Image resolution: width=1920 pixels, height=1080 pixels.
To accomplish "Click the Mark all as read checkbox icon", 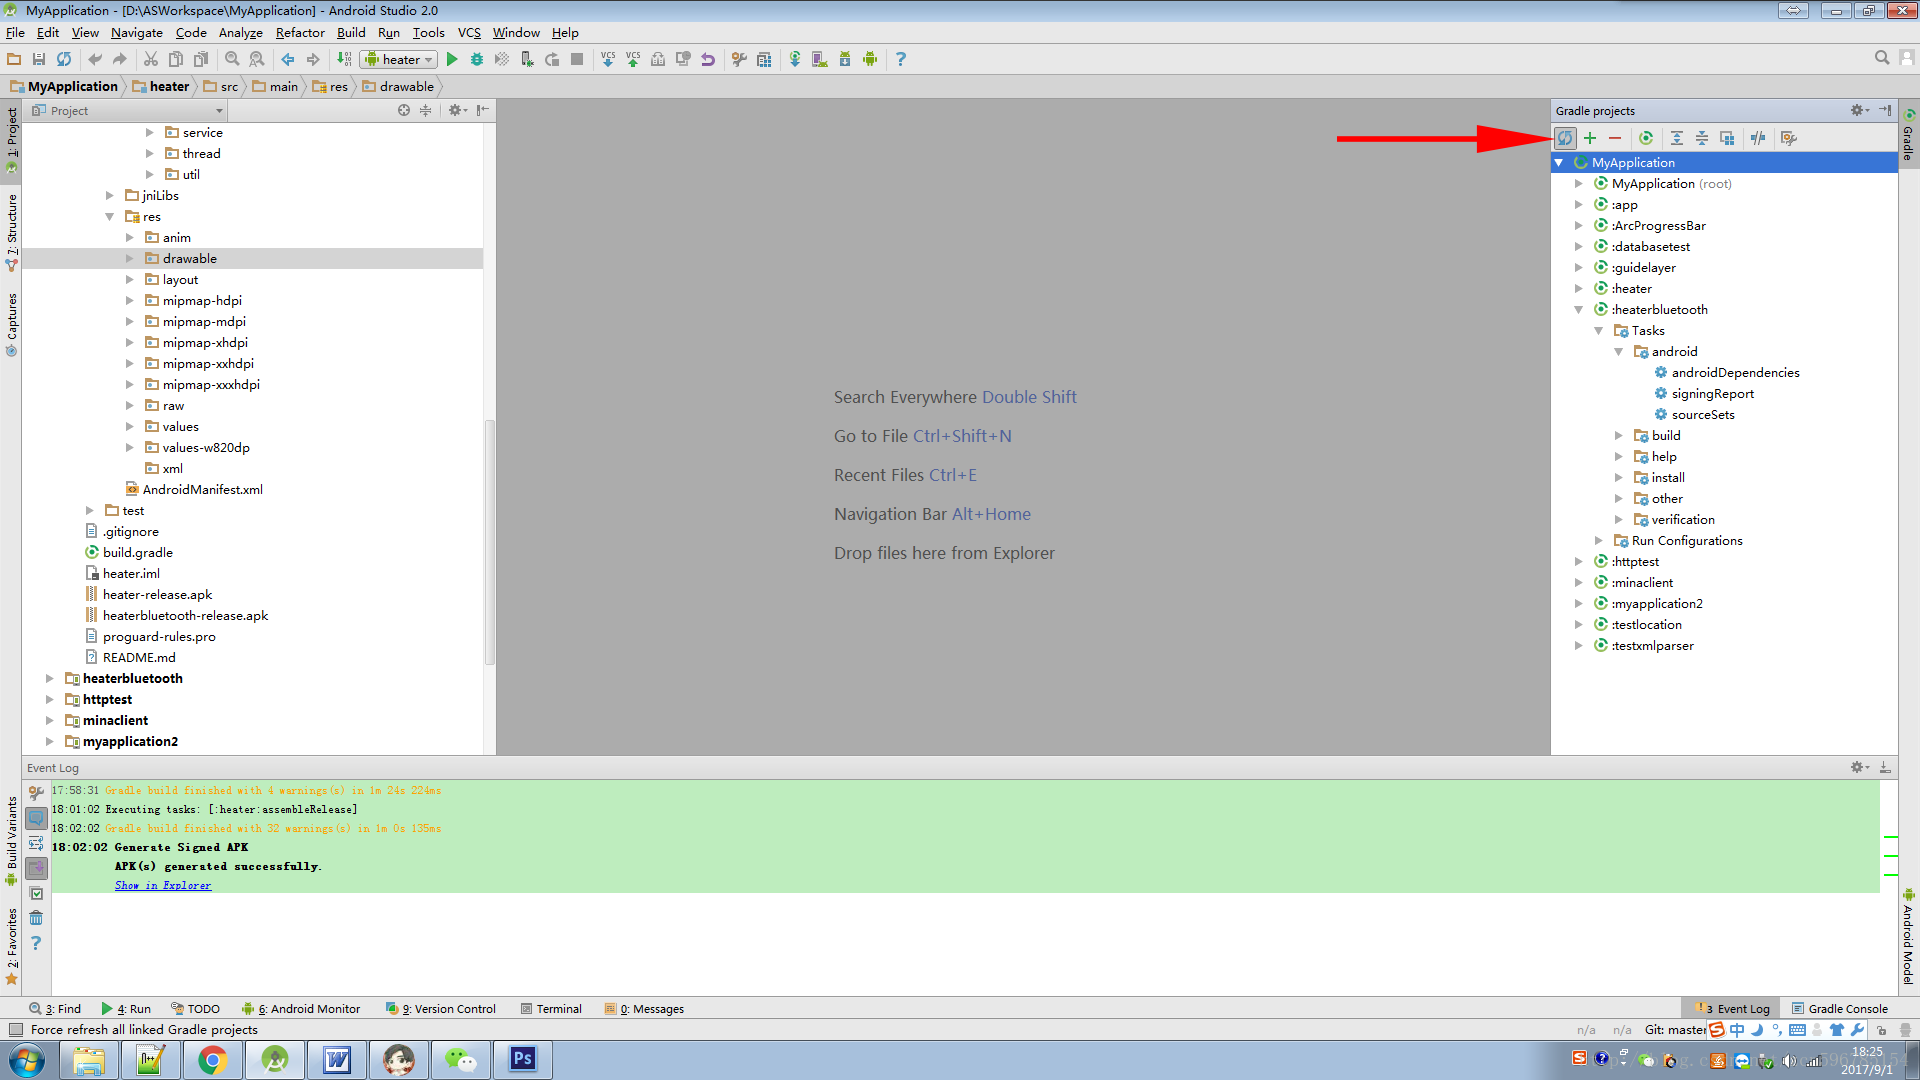I will [x=36, y=893].
